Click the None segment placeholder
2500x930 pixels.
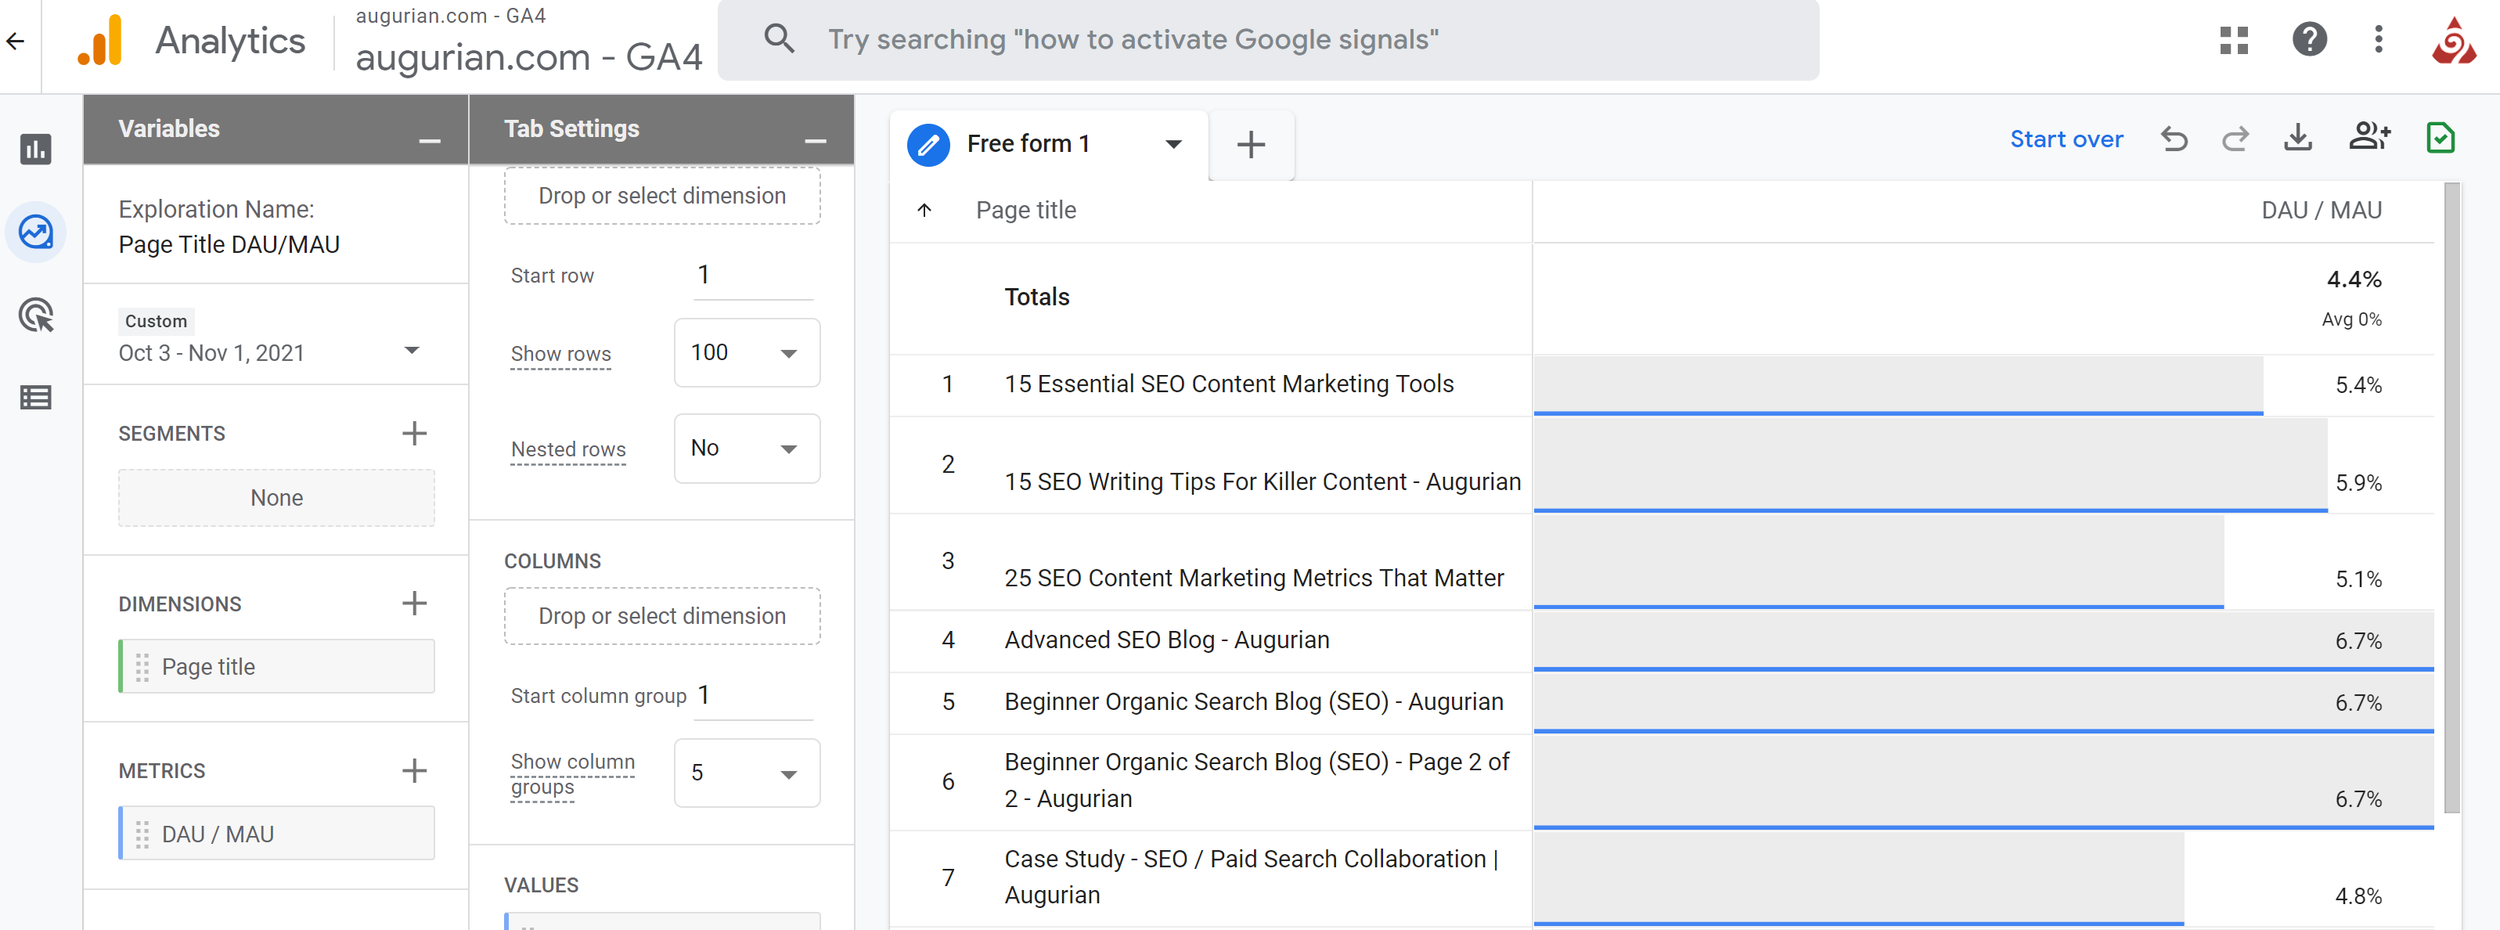click(x=277, y=498)
